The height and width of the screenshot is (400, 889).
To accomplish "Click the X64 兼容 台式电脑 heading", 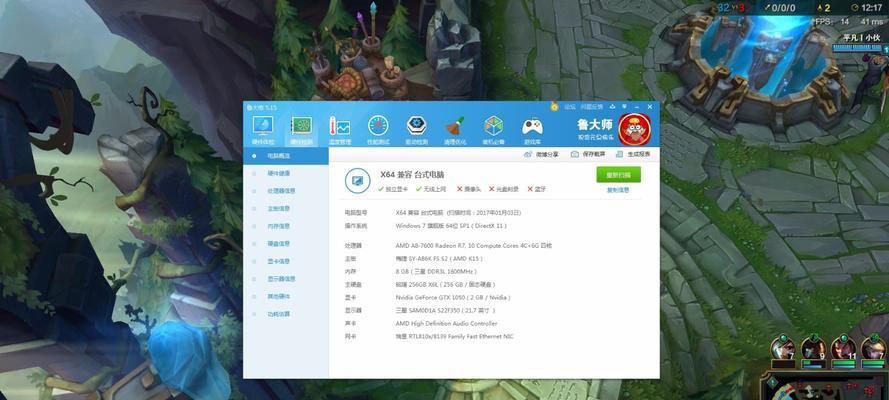I will tap(412, 175).
